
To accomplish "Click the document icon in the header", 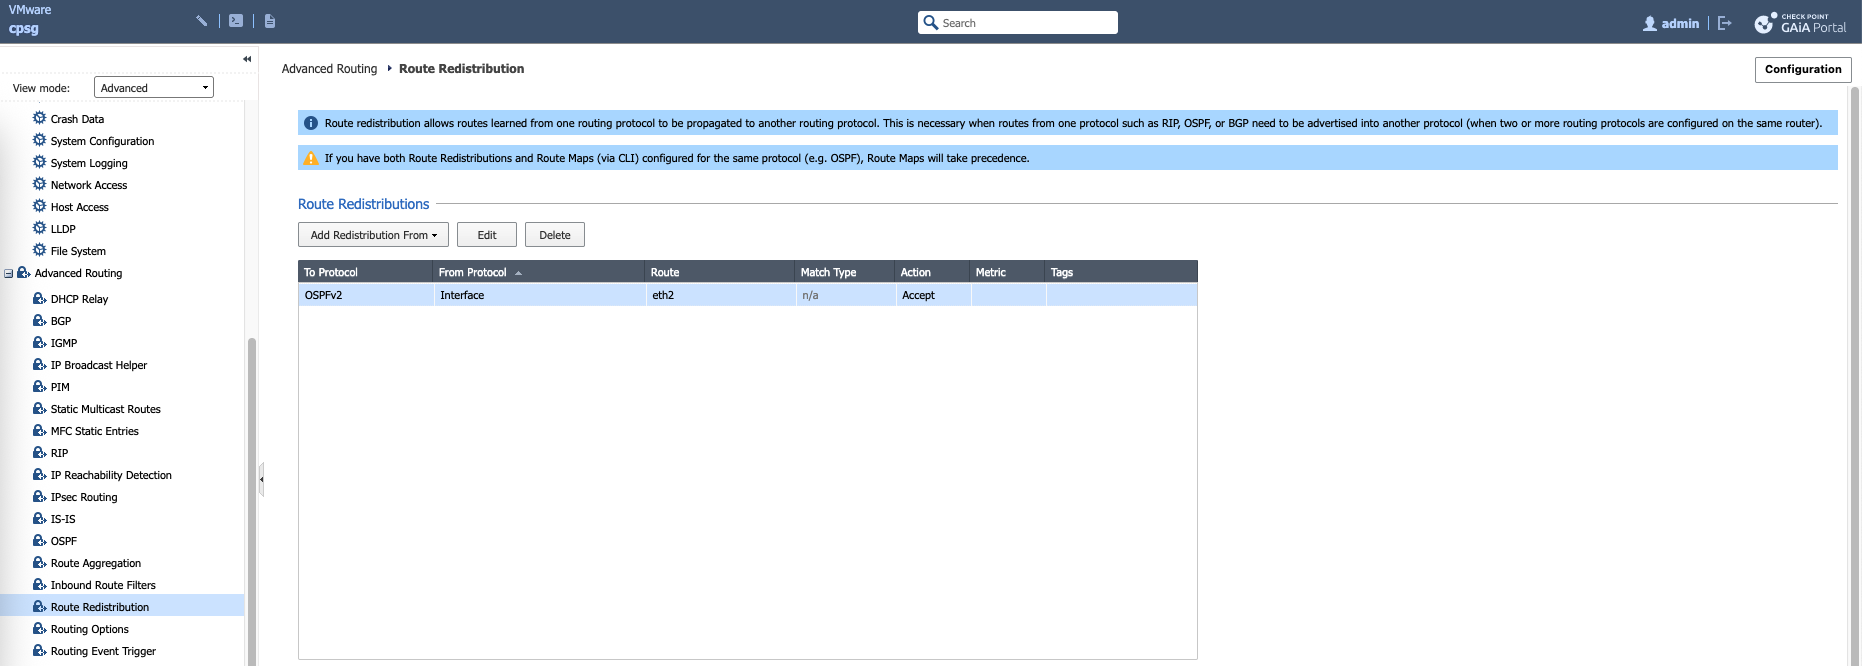I will [270, 20].
